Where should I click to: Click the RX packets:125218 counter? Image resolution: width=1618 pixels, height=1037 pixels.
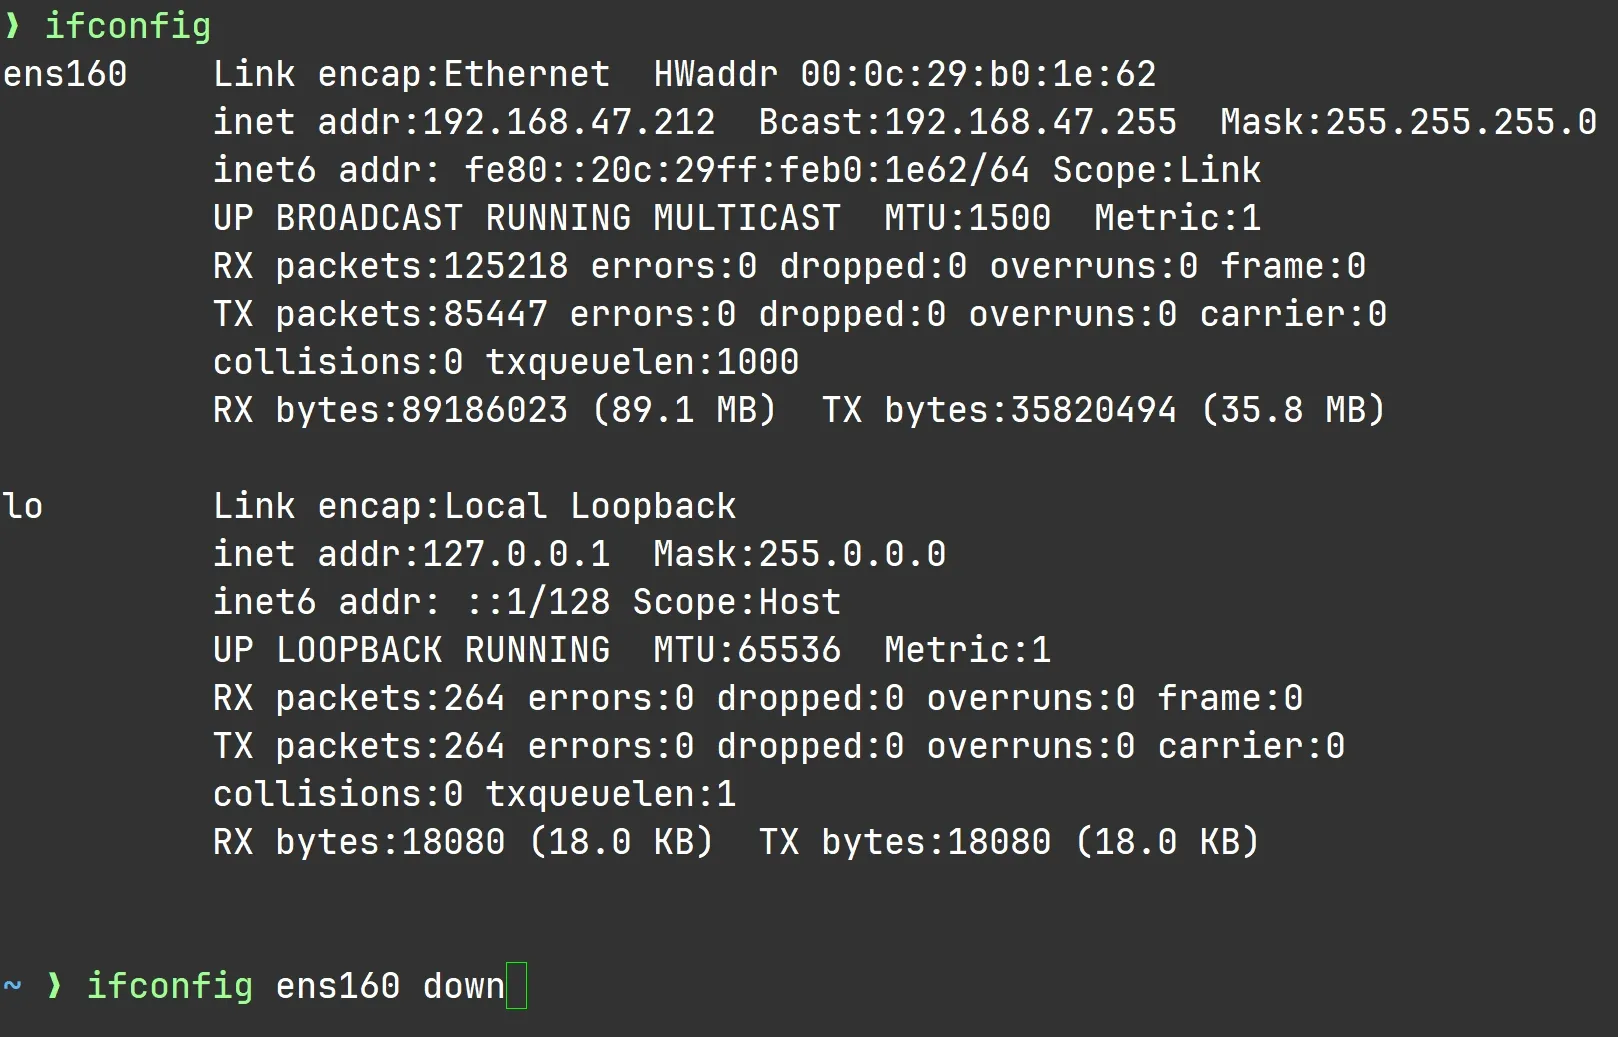pyautogui.click(x=390, y=266)
